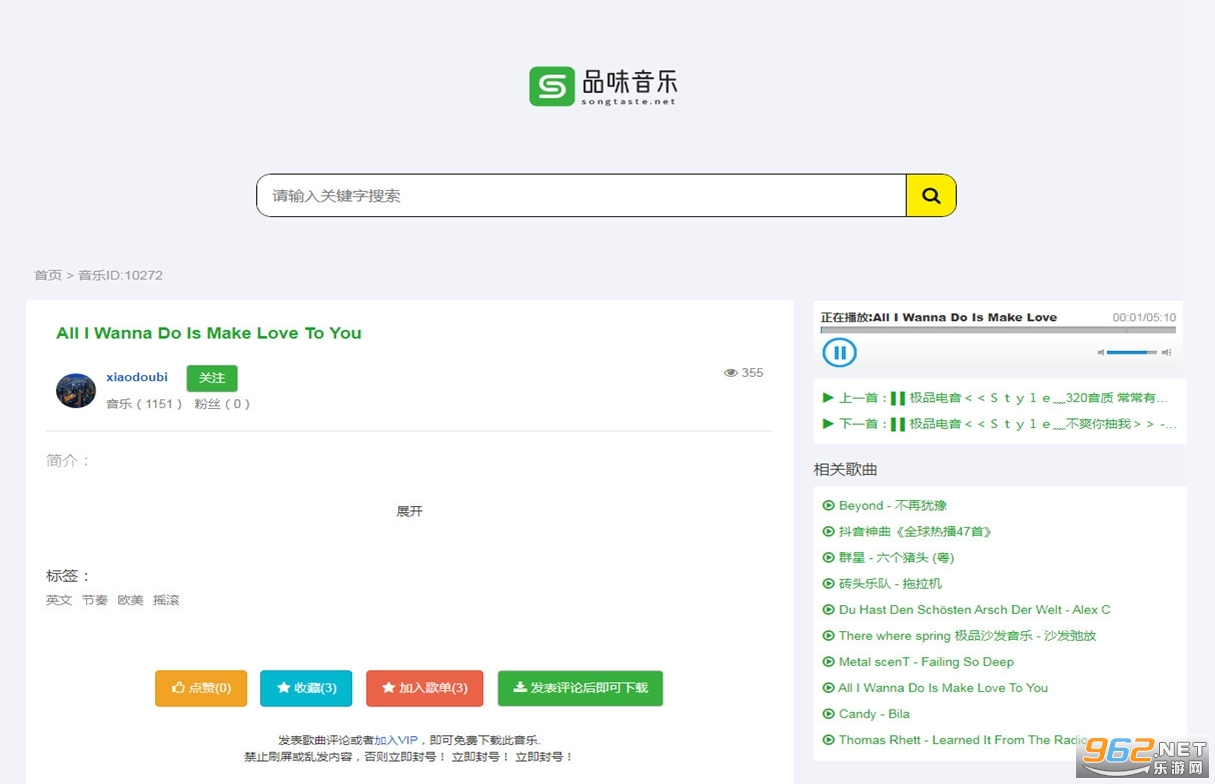Click the SongTaste logo at the top
Viewport: 1215px width, 784px height.
[x=603, y=87]
